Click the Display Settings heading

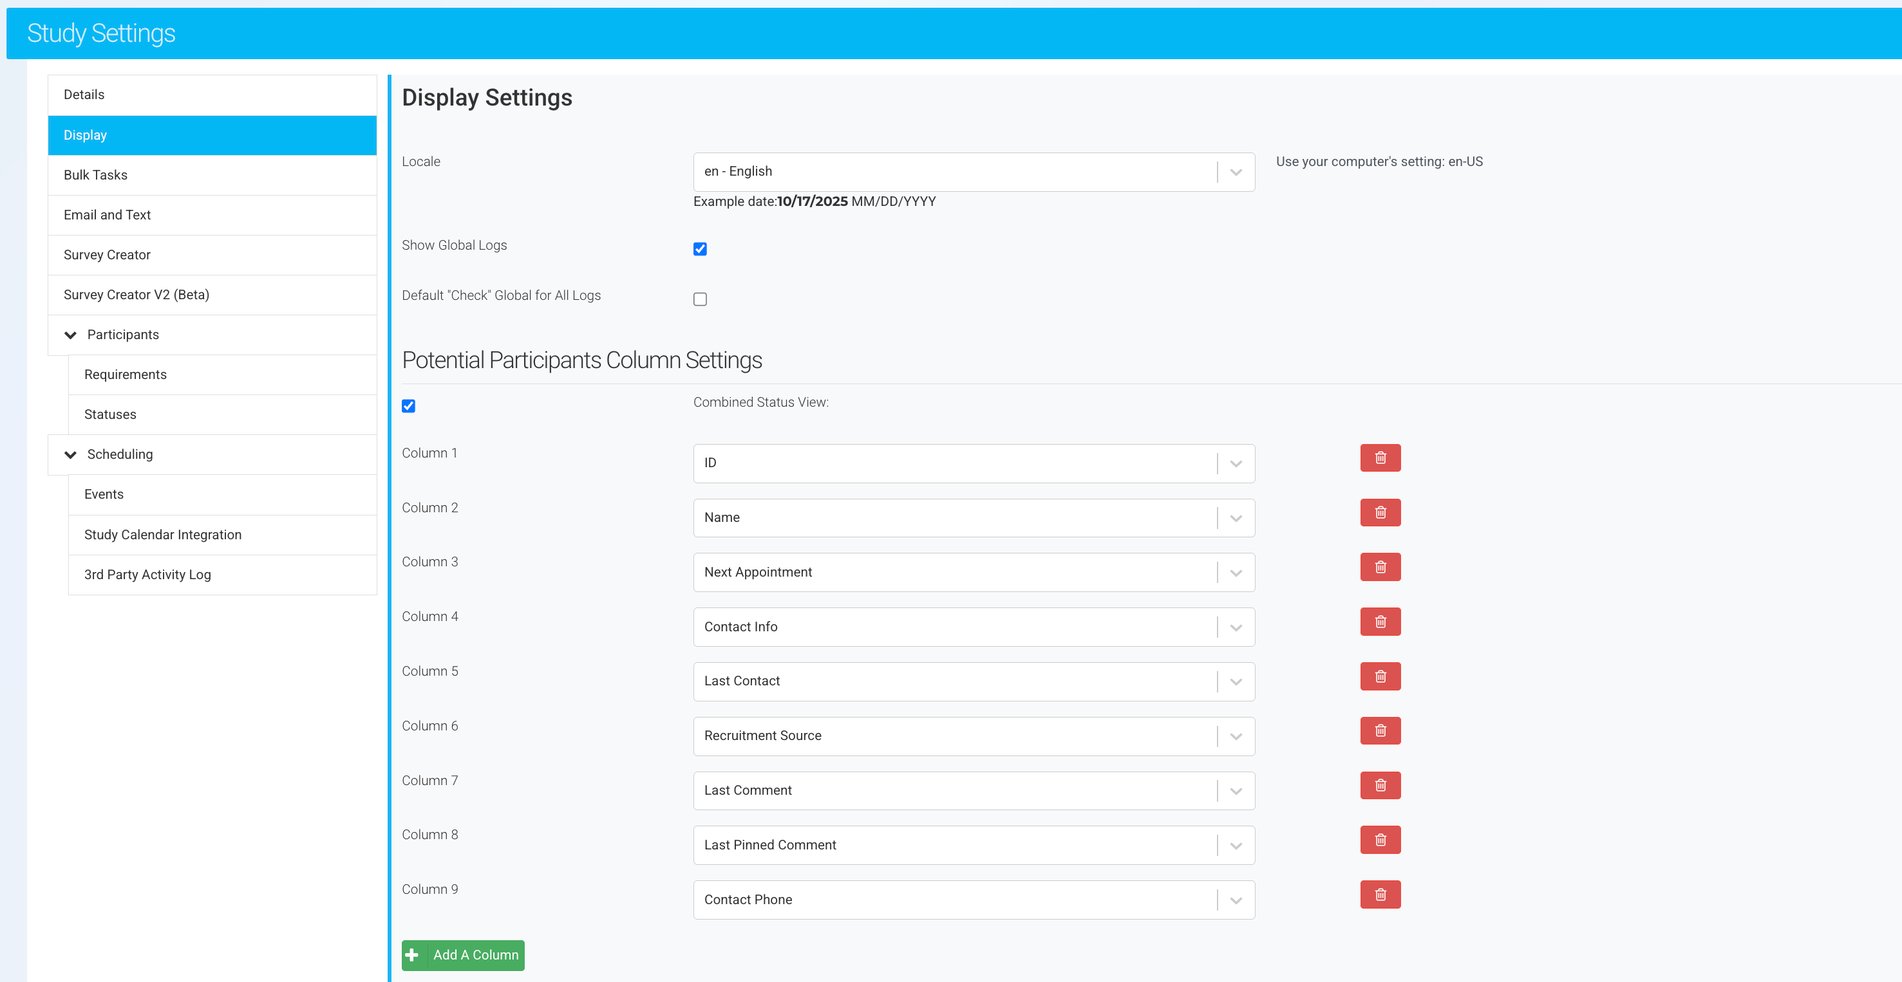[487, 98]
